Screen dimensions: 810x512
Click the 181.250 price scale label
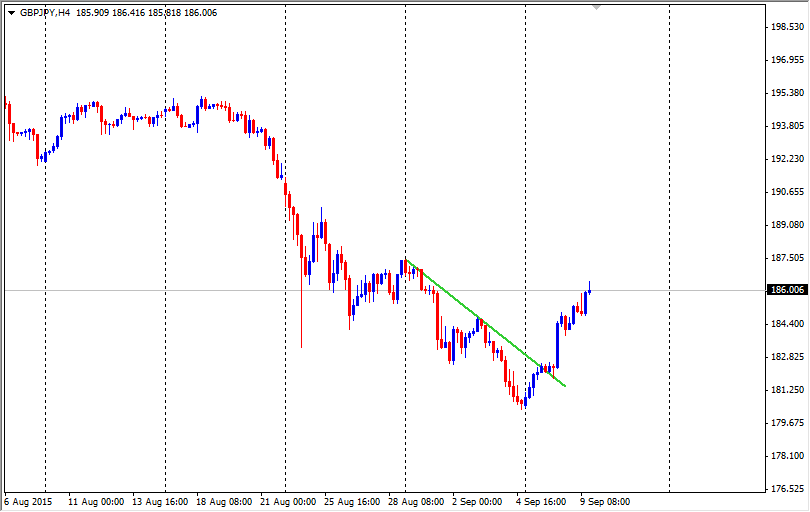coord(787,390)
